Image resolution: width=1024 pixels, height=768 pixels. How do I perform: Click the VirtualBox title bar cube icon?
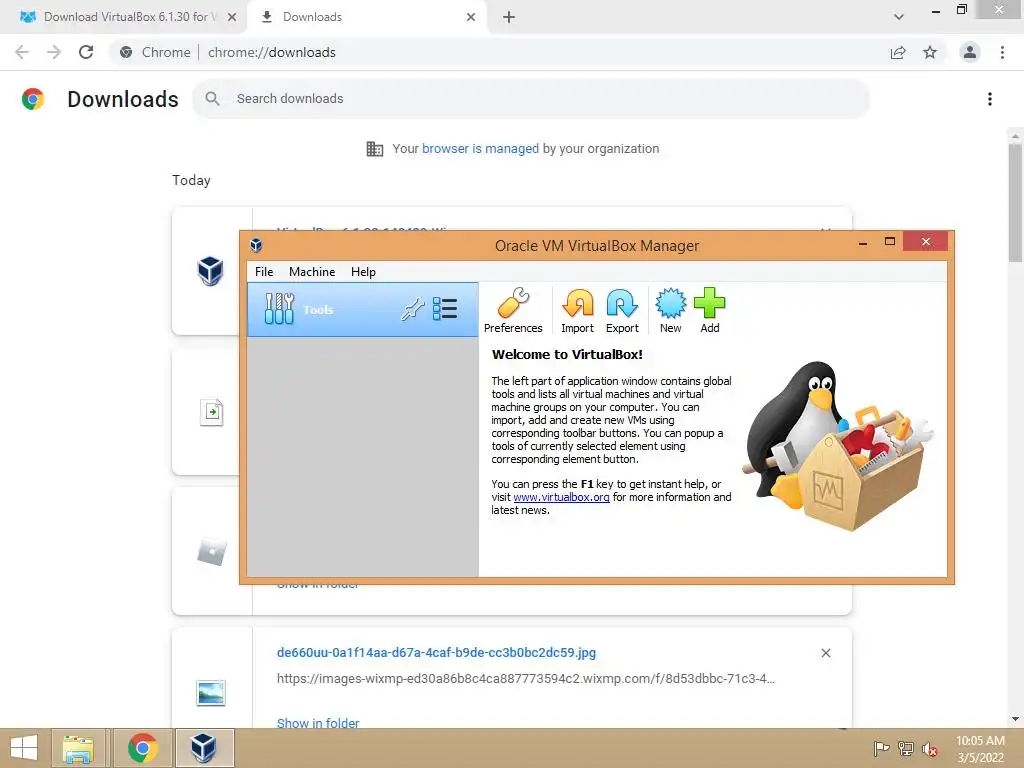256,245
